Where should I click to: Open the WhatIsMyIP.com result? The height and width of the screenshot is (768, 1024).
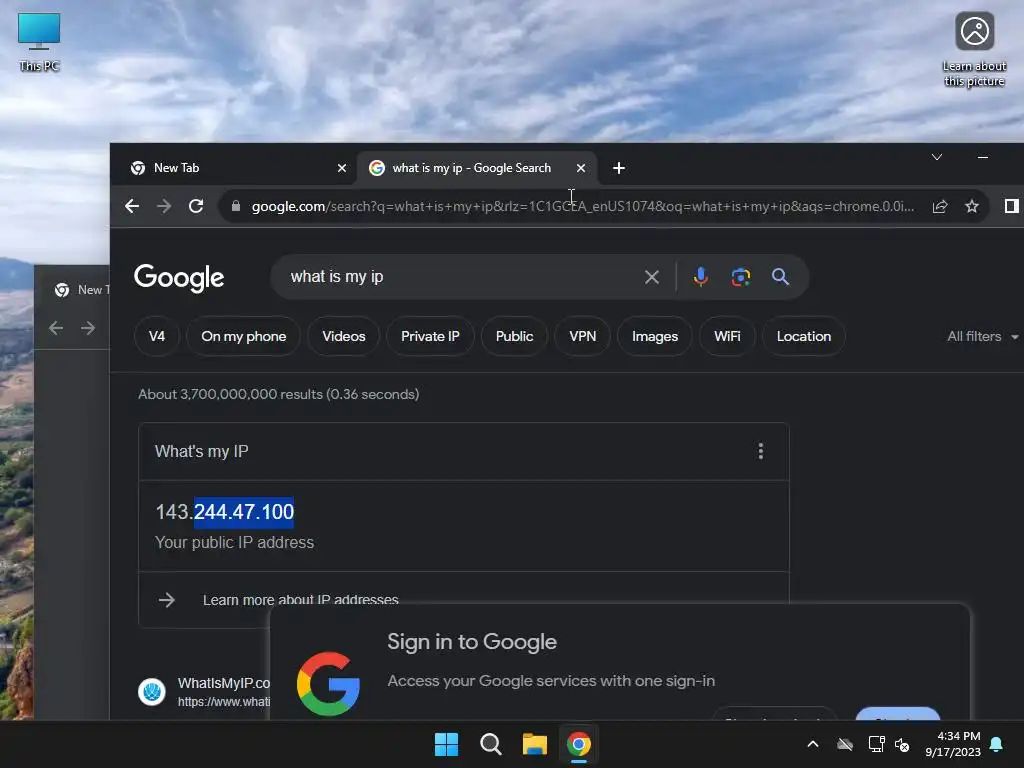click(x=224, y=683)
